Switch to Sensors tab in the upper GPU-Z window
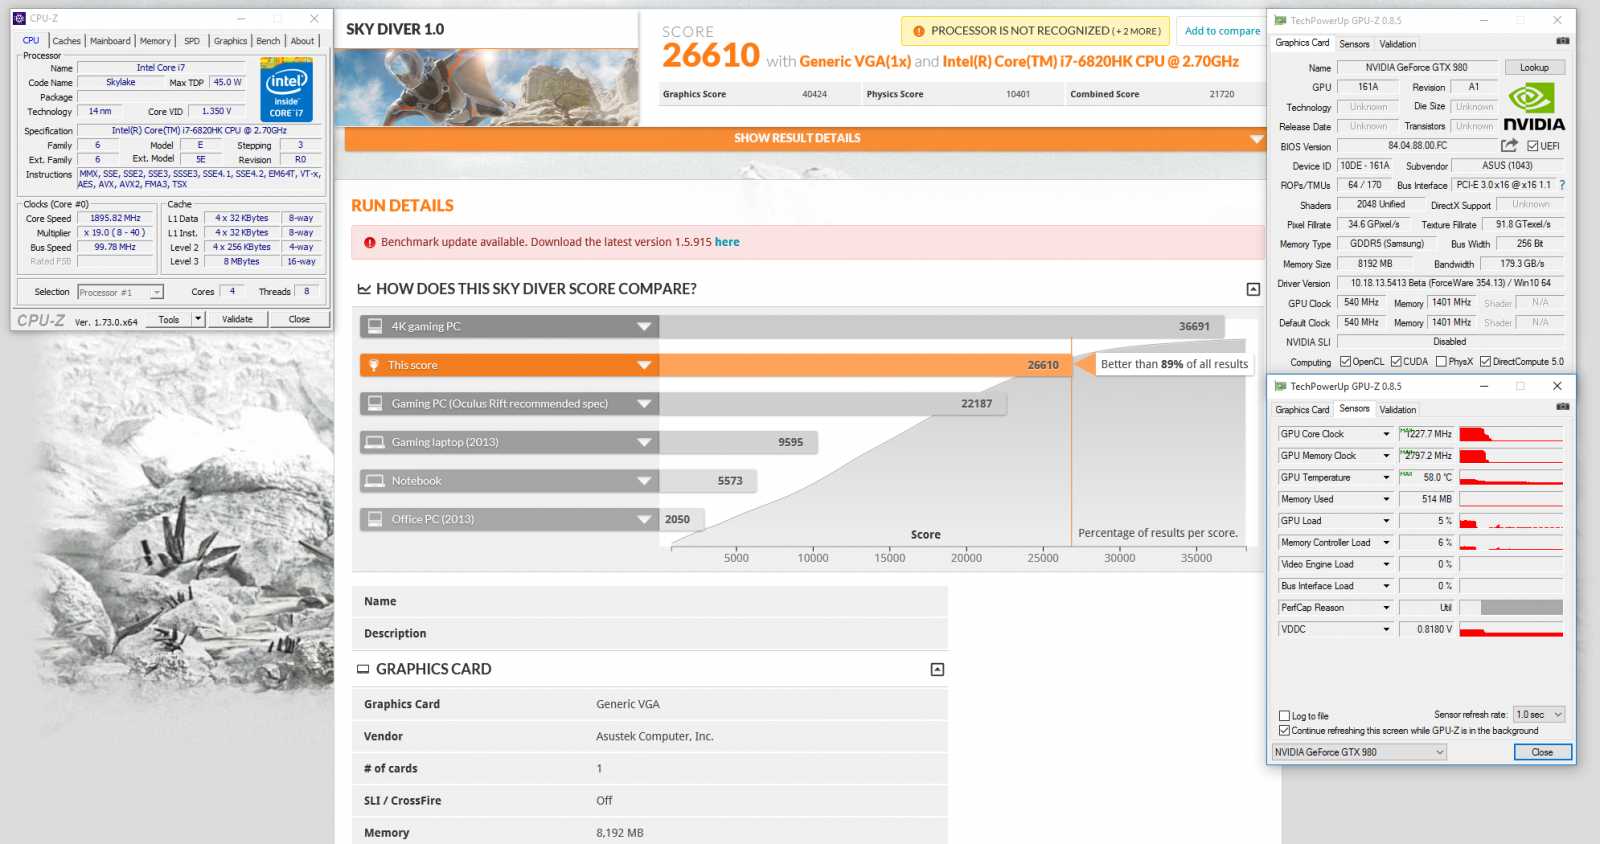Image resolution: width=1600 pixels, height=844 pixels. pyautogui.click(x=1354, y=44)
